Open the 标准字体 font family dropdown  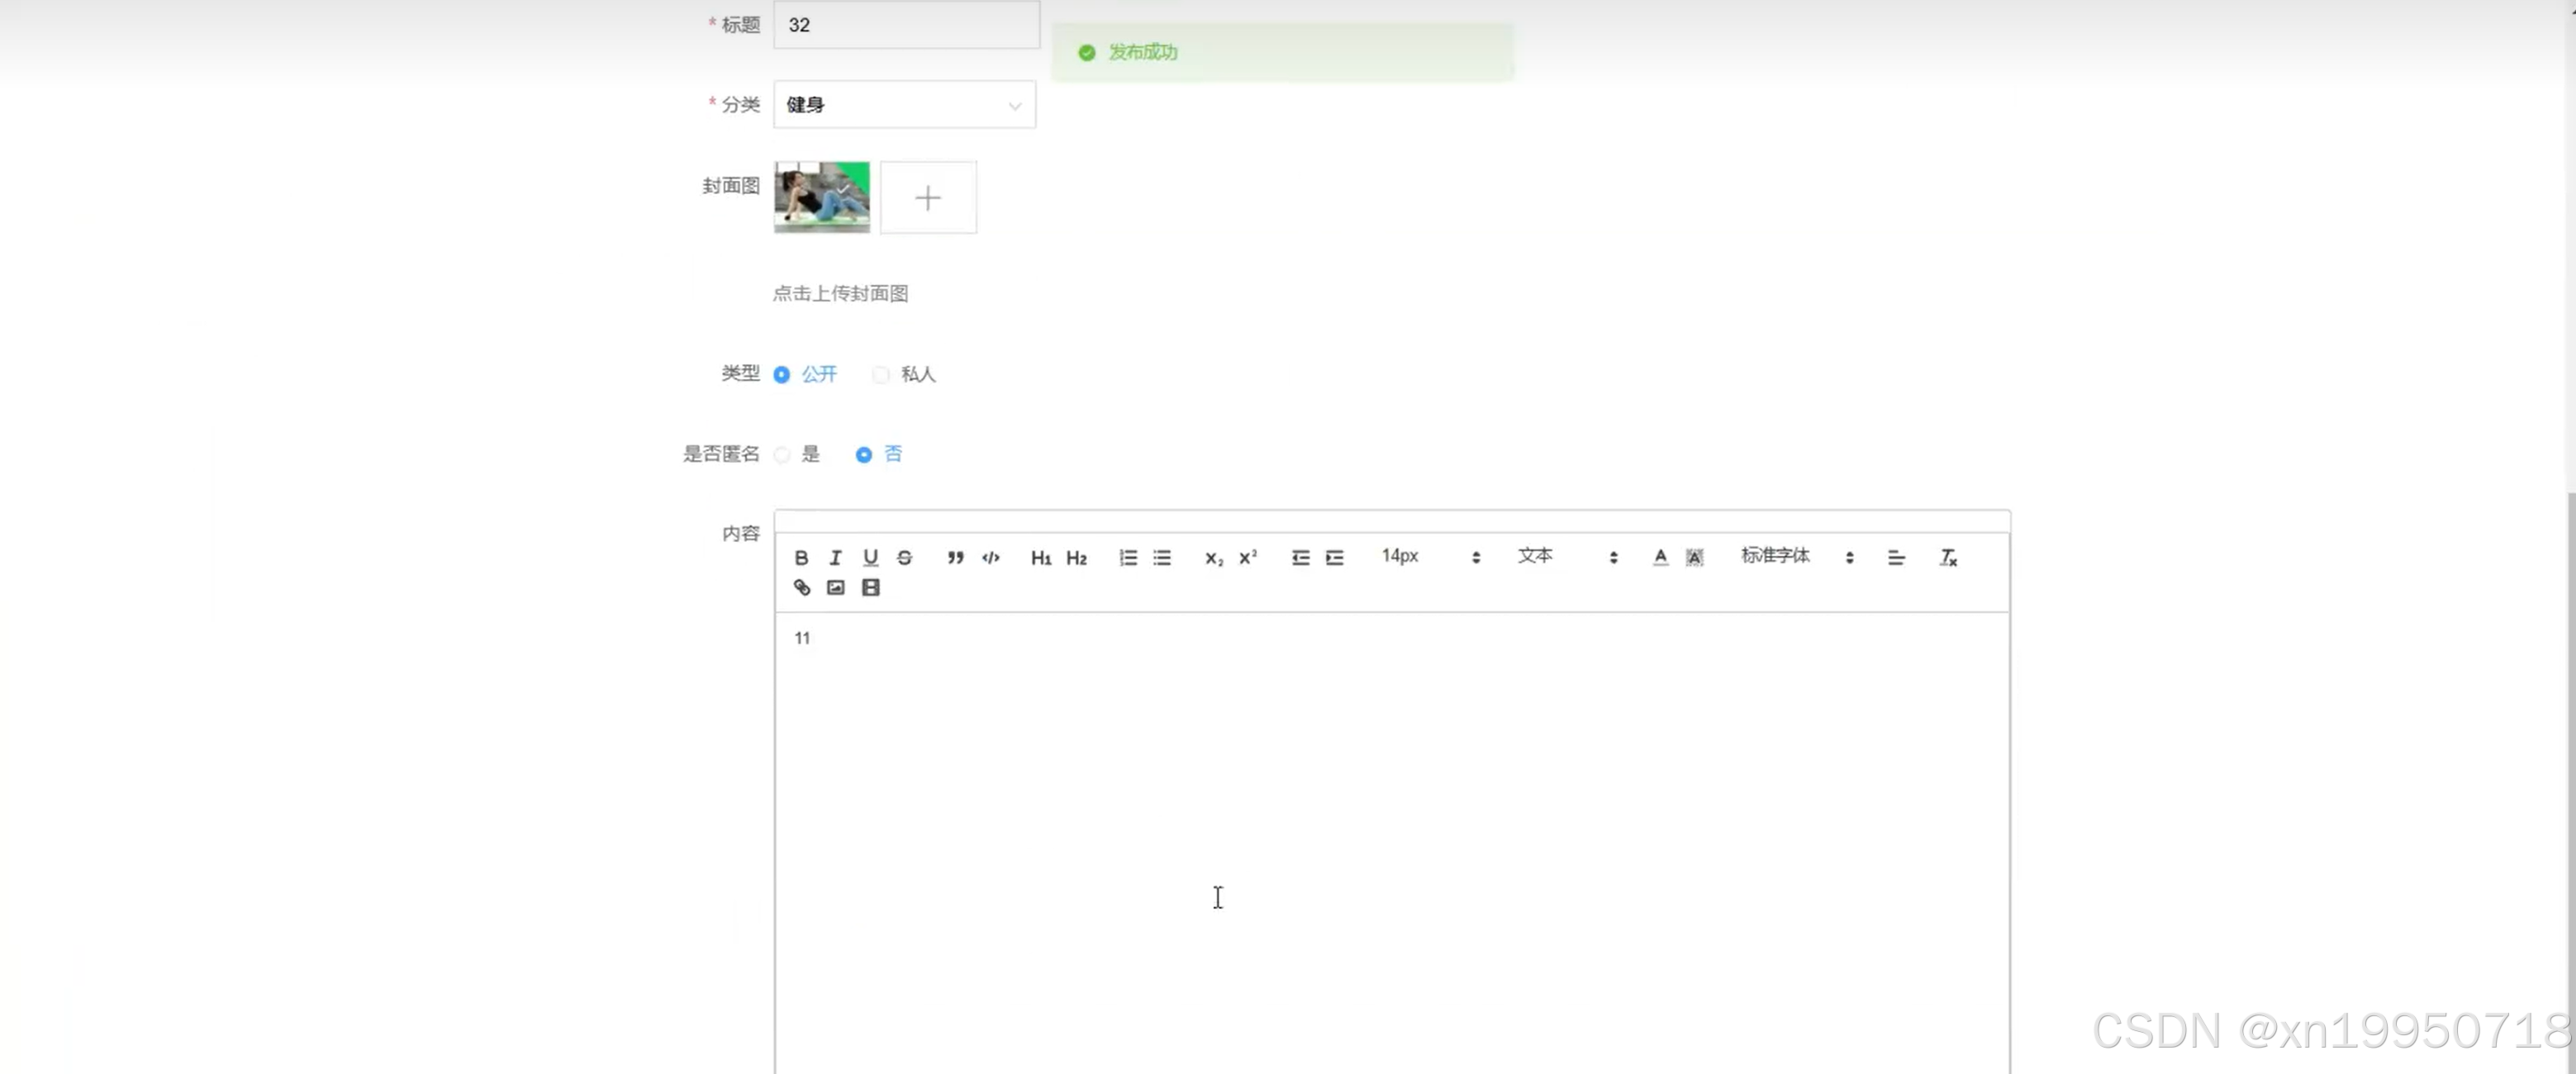click(x=1797, y=556)
